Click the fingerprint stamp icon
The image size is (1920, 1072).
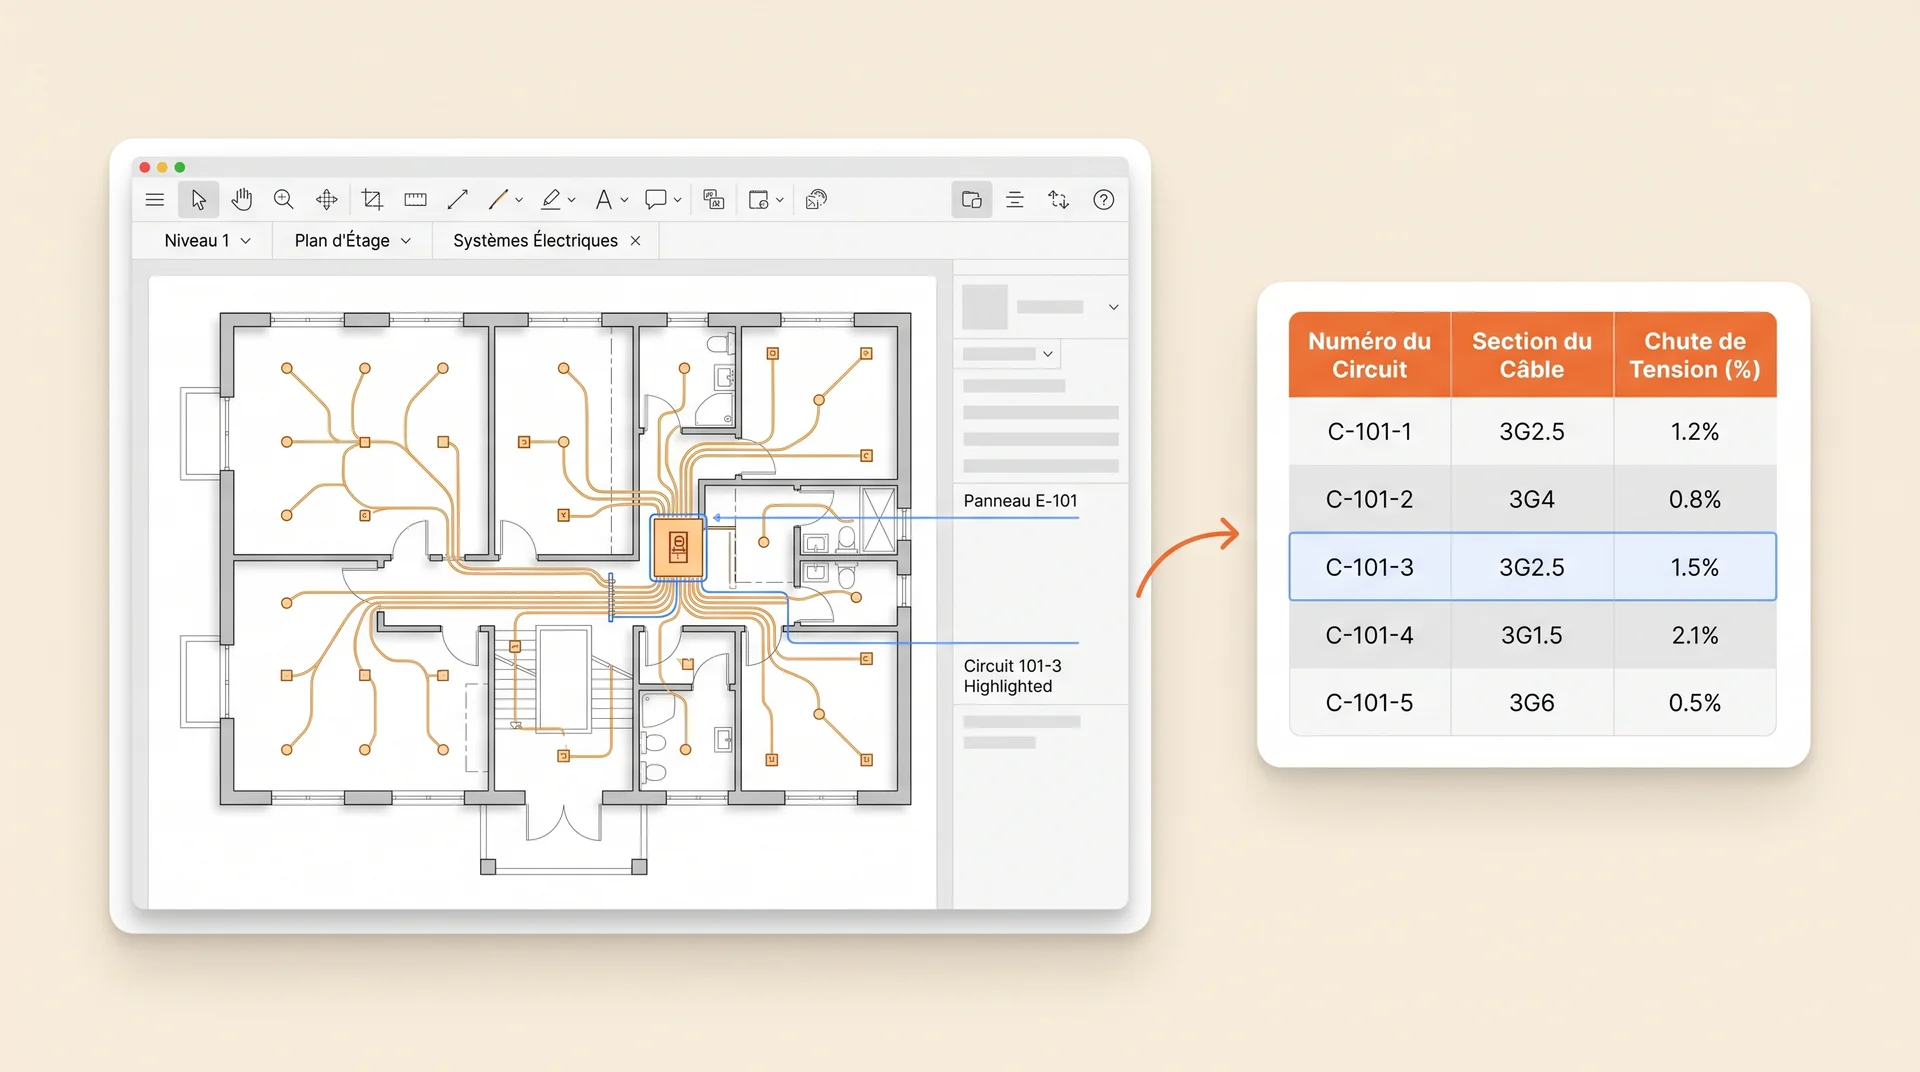817,200
